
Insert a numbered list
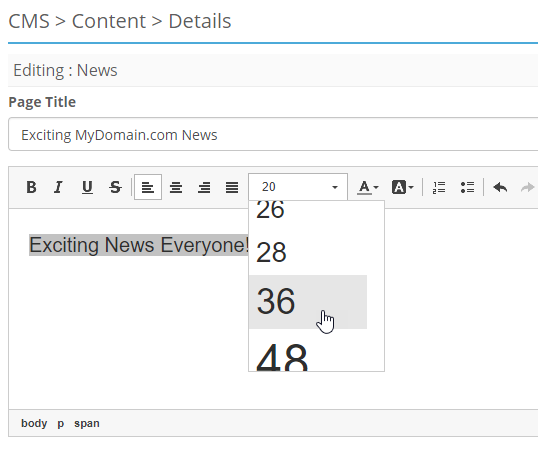[439, 187]
